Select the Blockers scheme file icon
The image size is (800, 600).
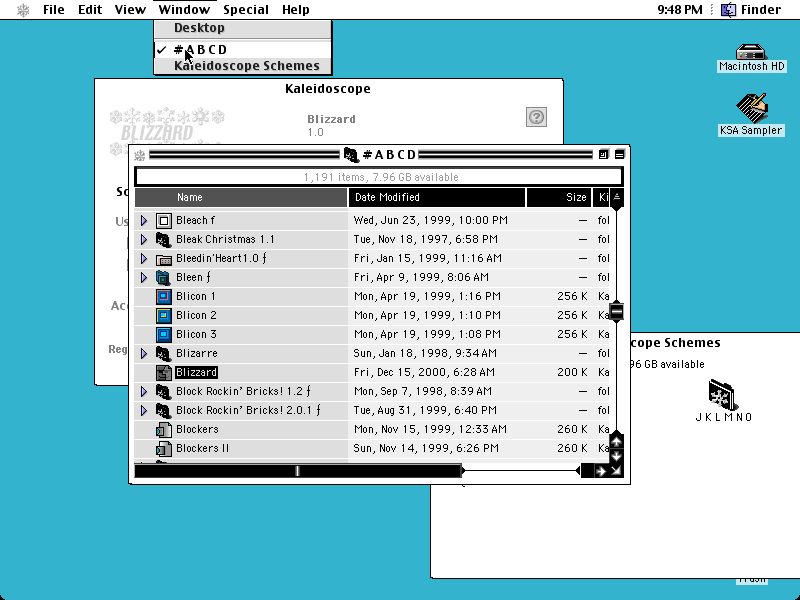click(164, 430)
